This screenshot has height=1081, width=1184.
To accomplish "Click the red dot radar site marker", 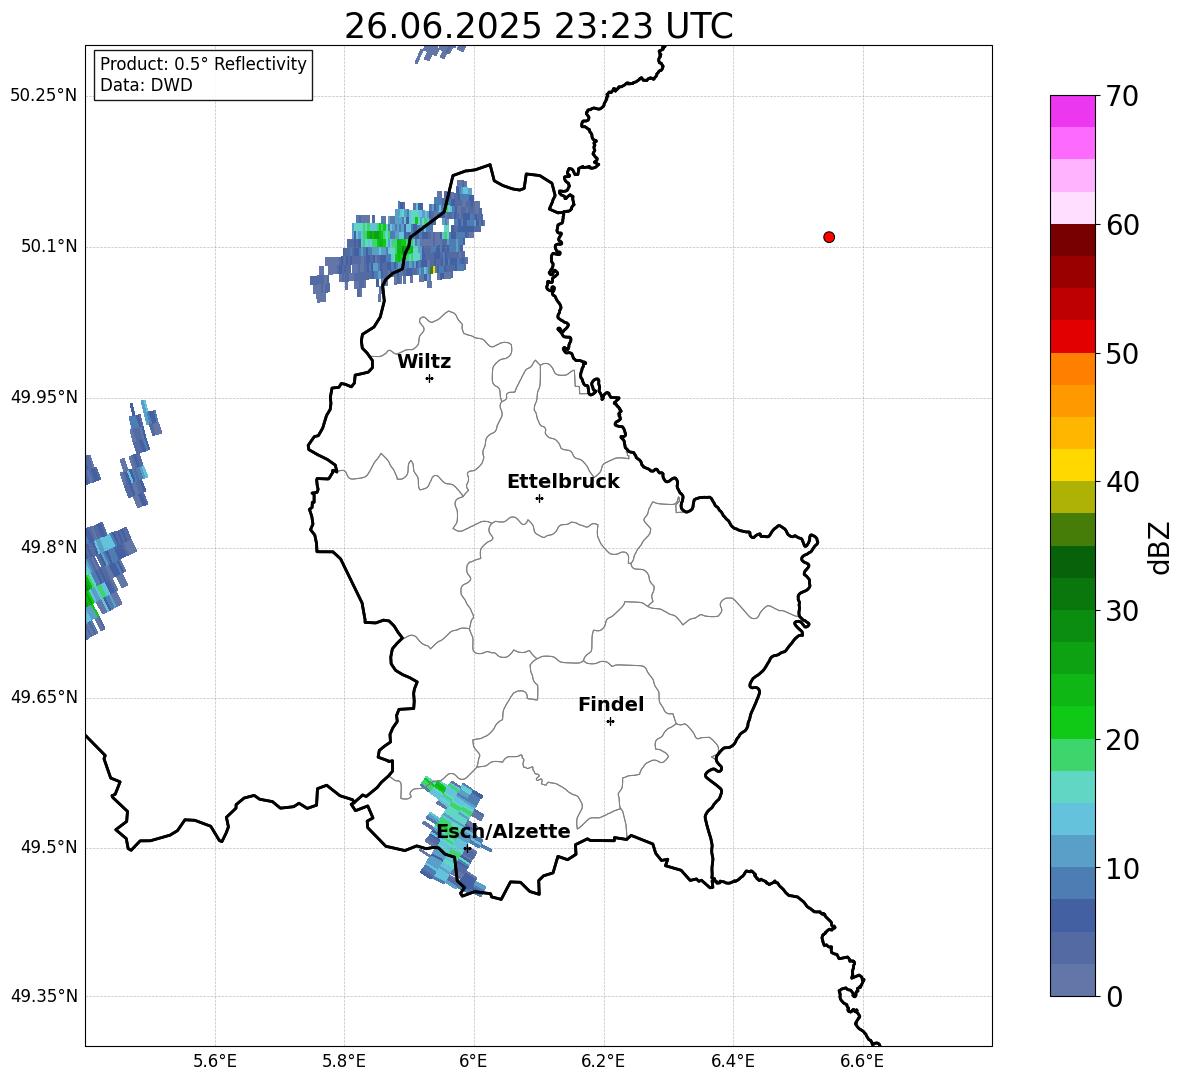I will [829, 237].
